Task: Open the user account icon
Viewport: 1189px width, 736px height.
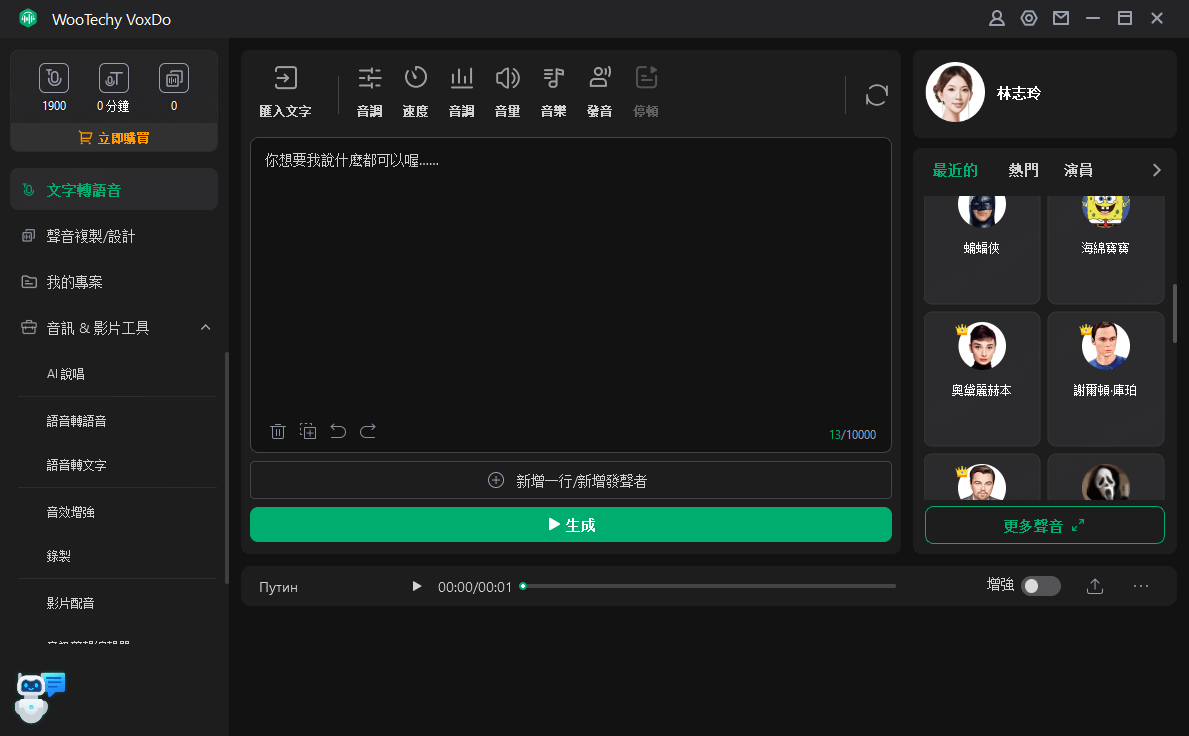Action: (997, 18)
